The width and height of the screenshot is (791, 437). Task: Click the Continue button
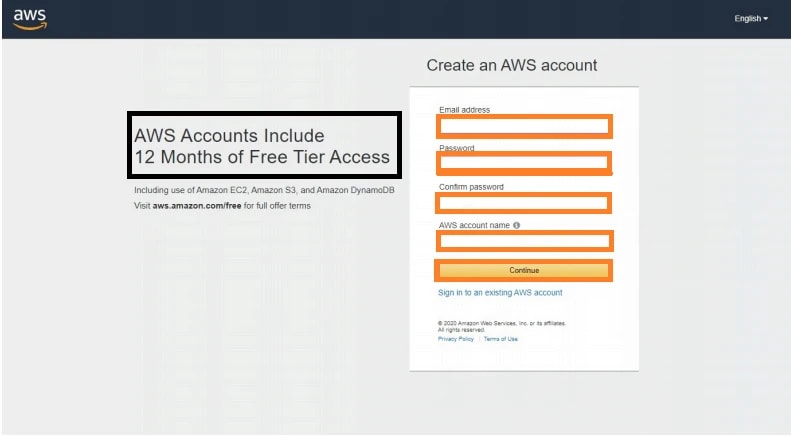[524, 270]
